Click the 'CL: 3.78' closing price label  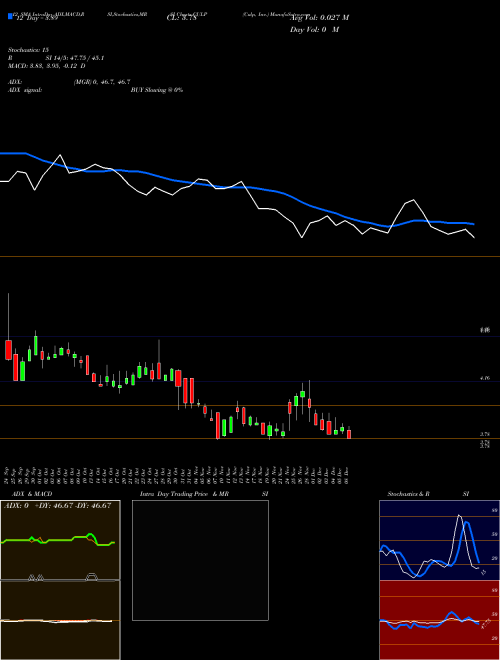[181, 18]
